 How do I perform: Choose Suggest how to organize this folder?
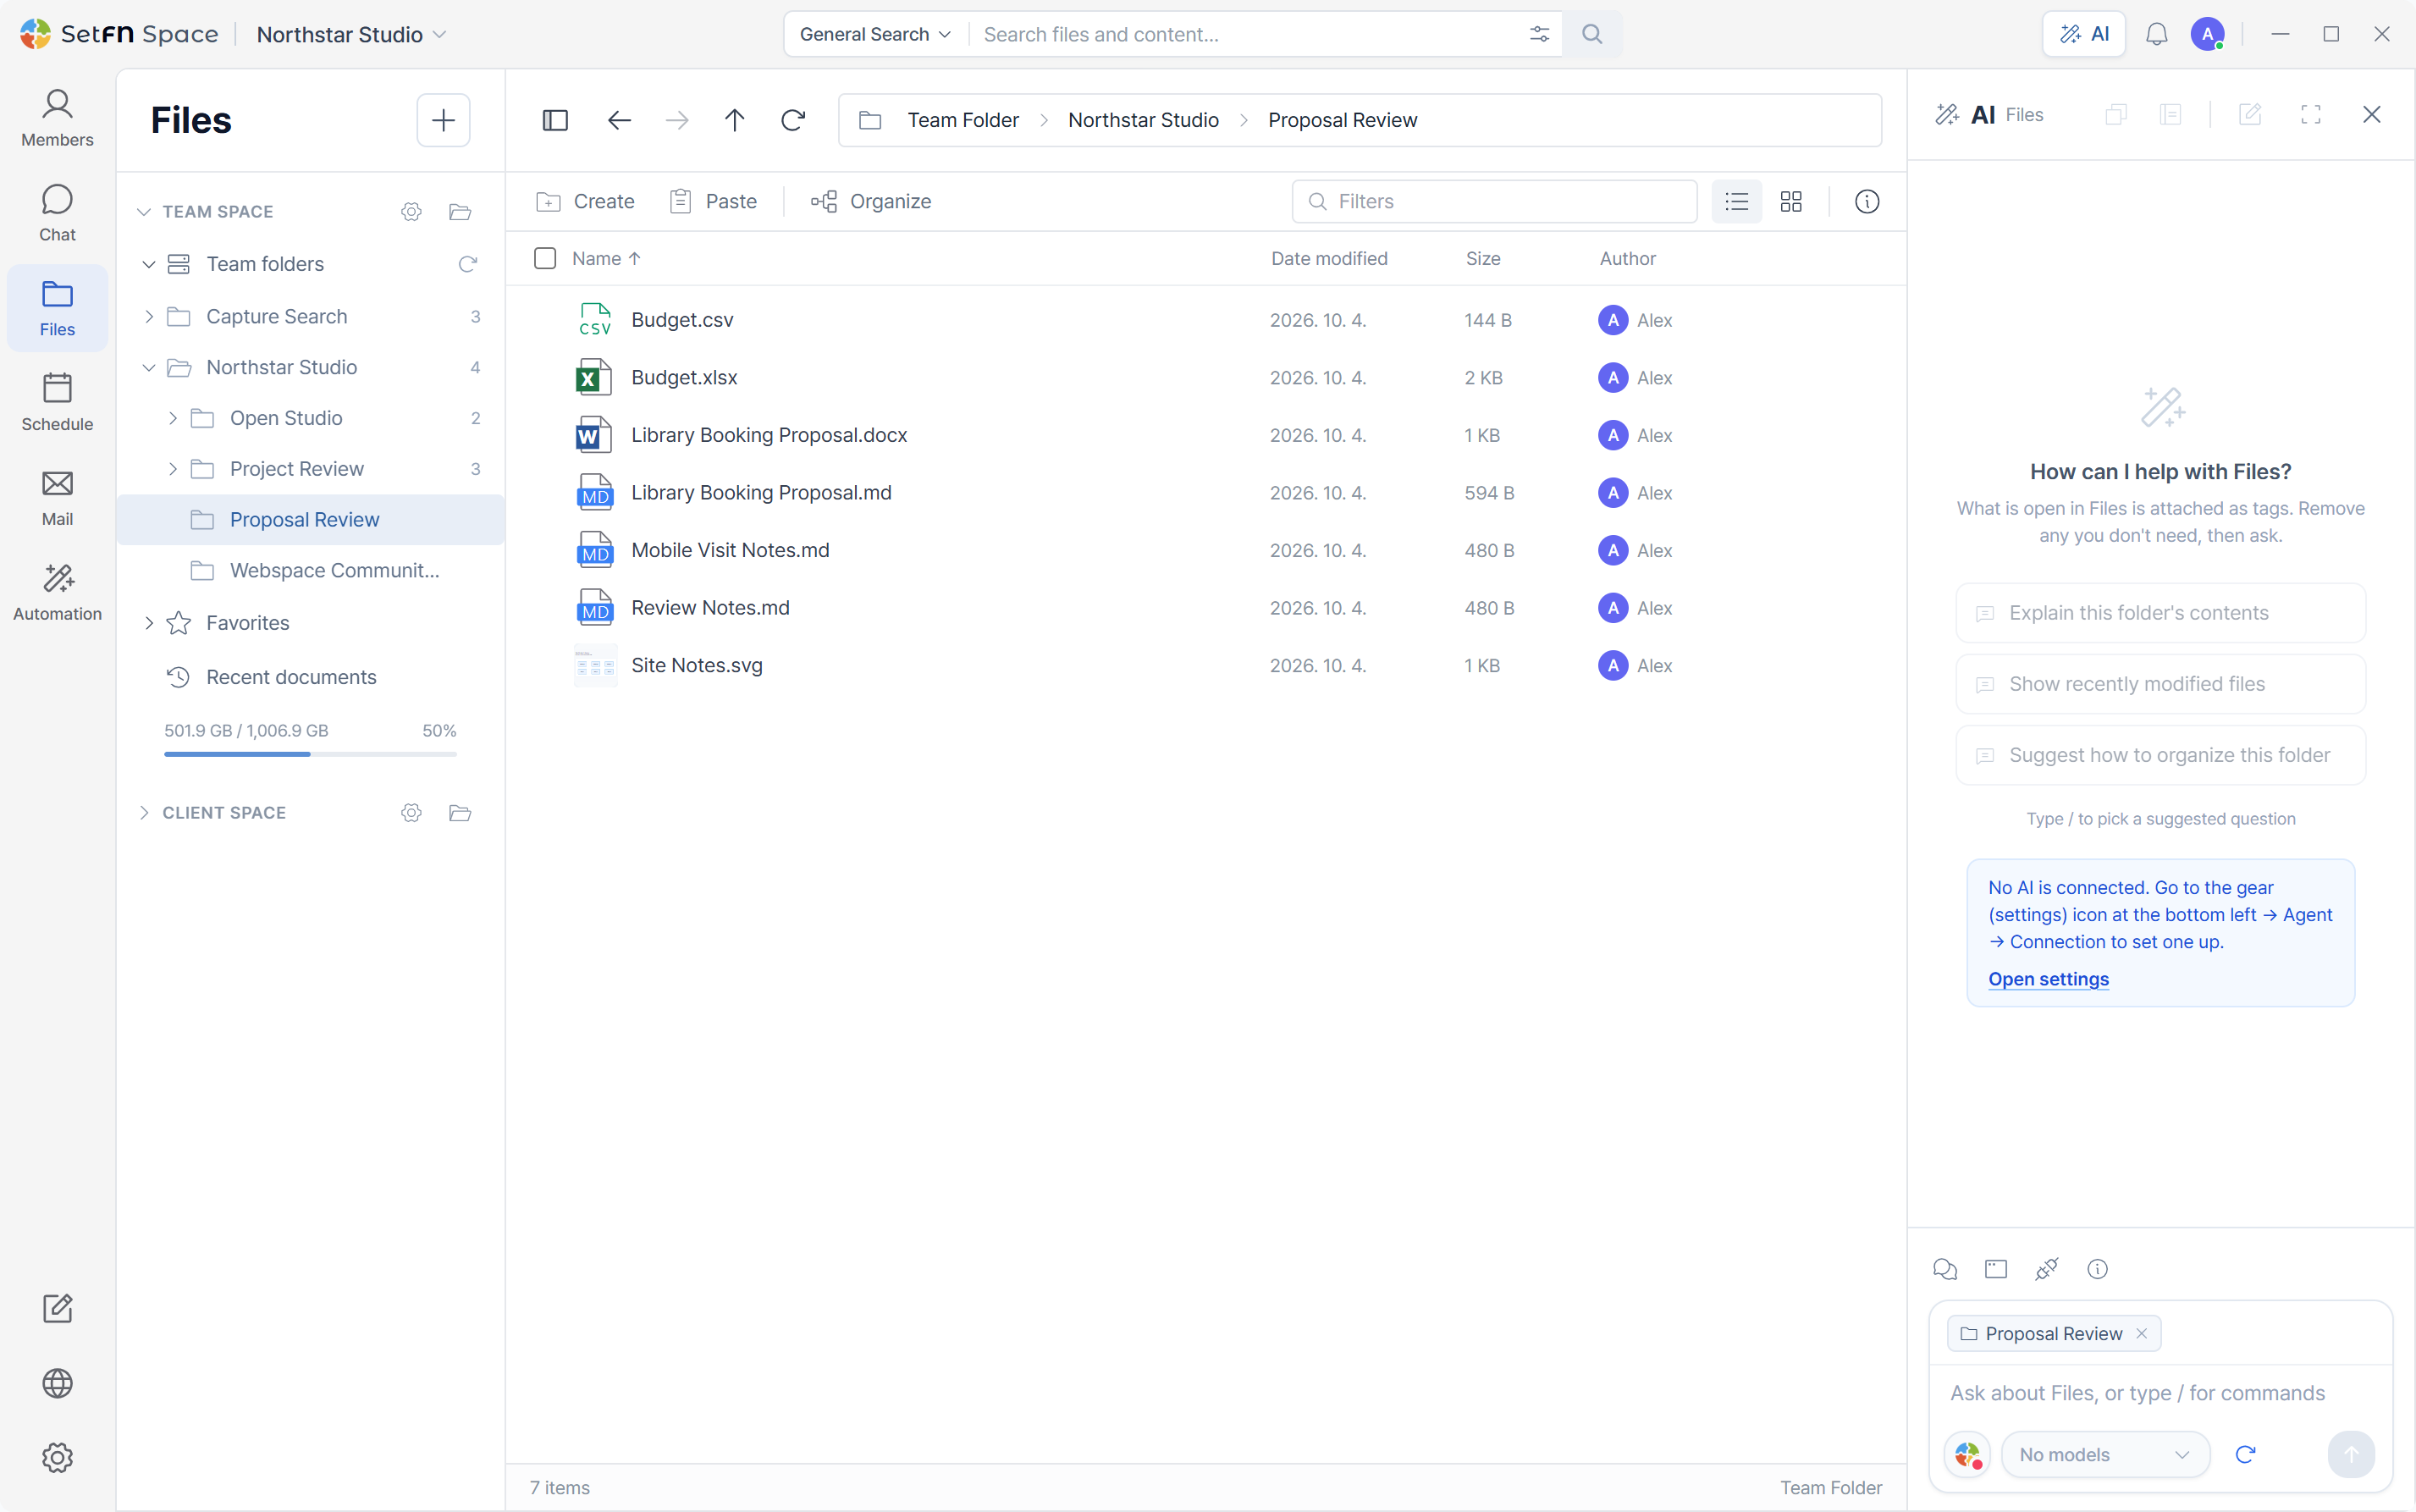pos(2160,755)
